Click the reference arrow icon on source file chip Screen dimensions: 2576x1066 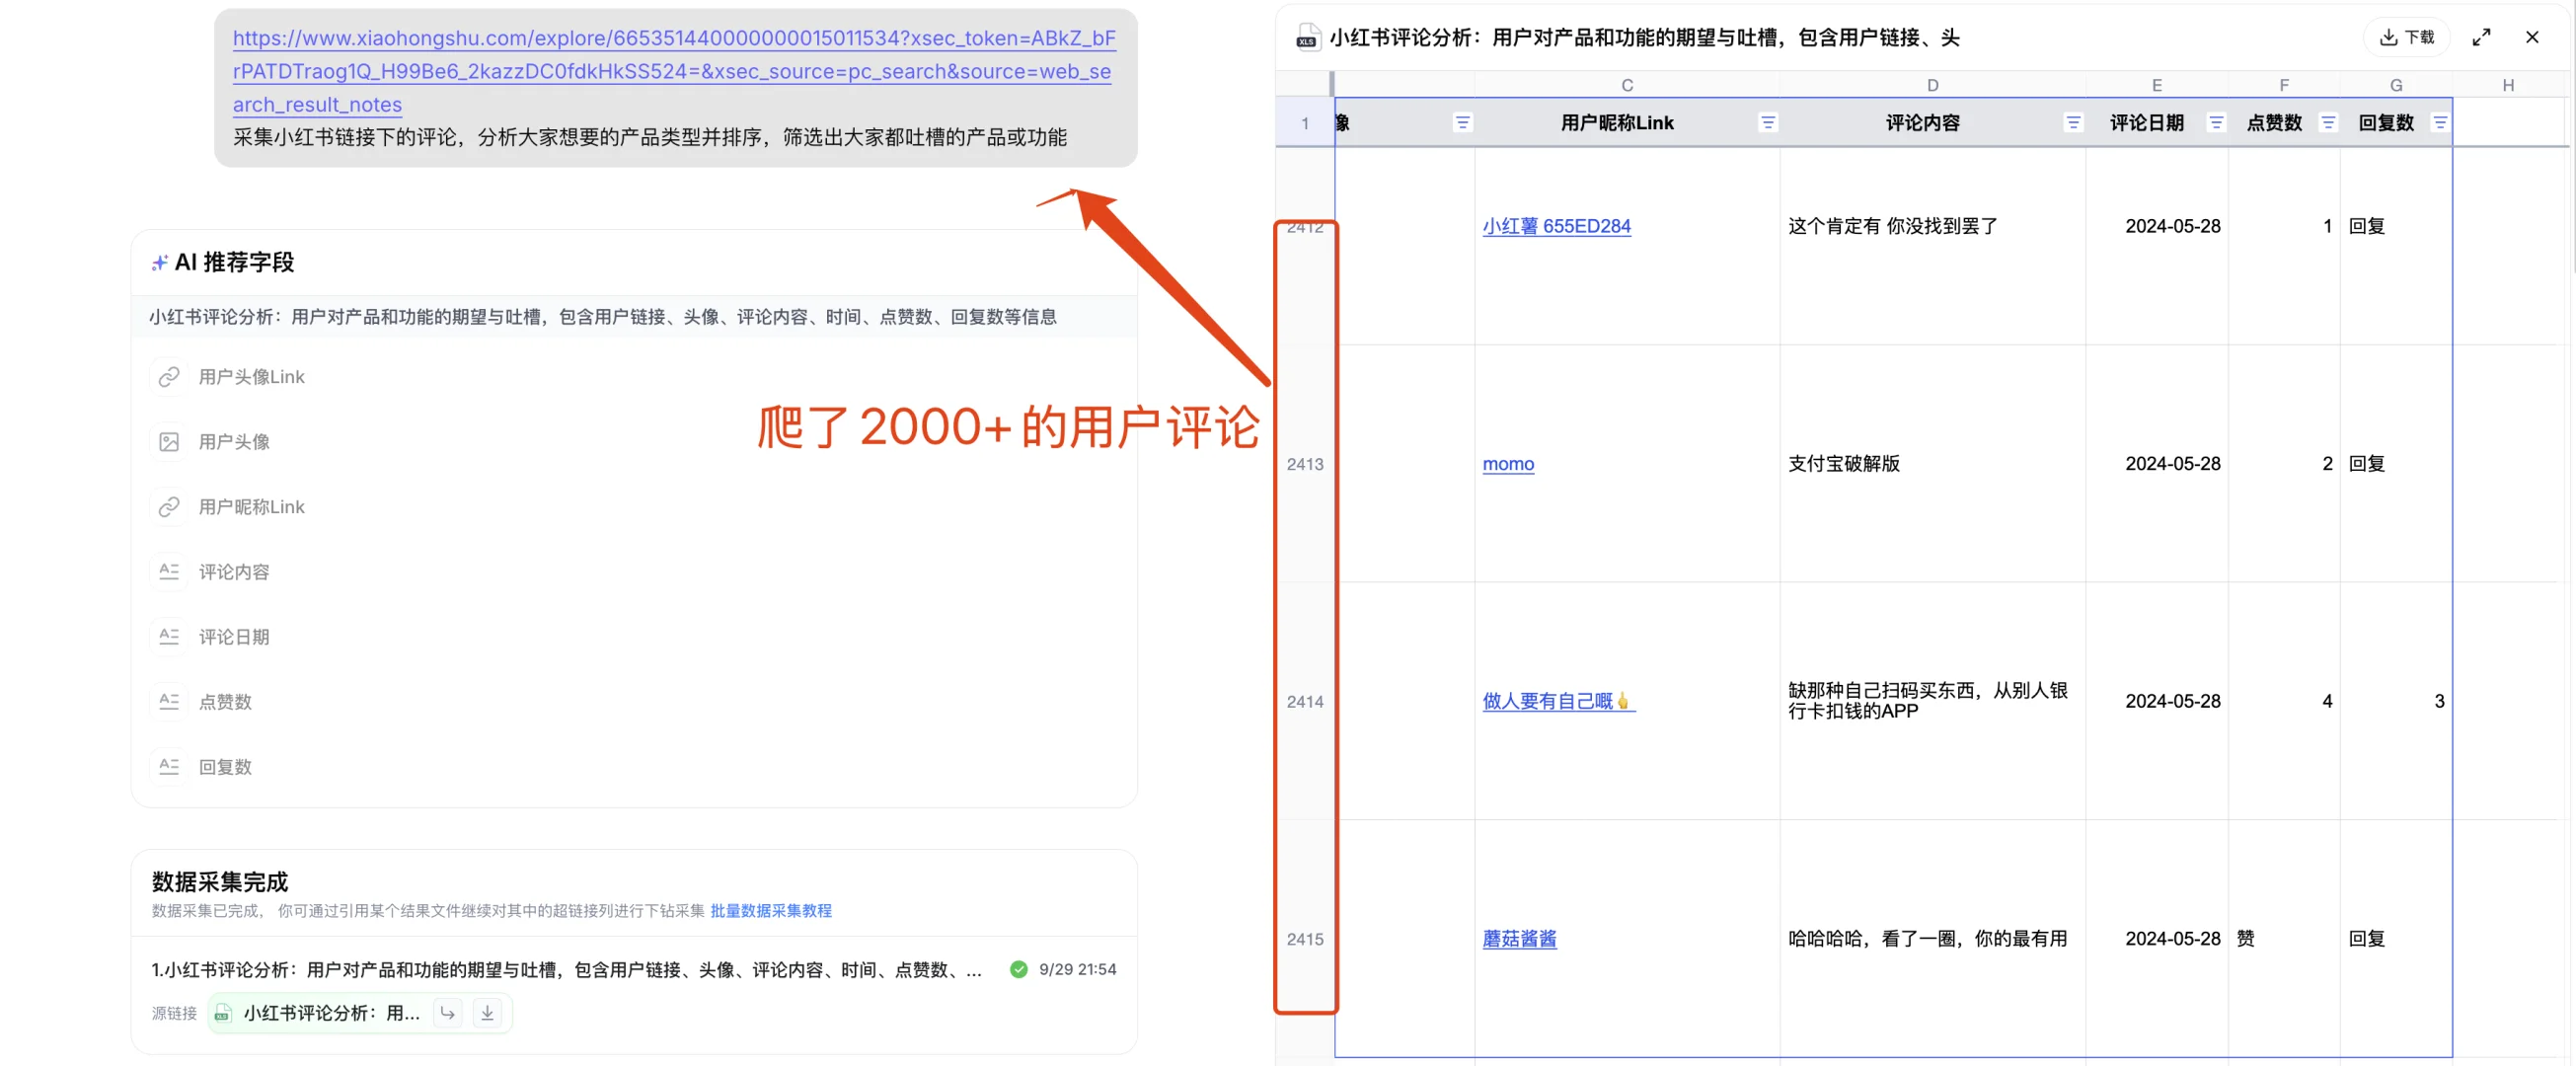[447, 1012]
